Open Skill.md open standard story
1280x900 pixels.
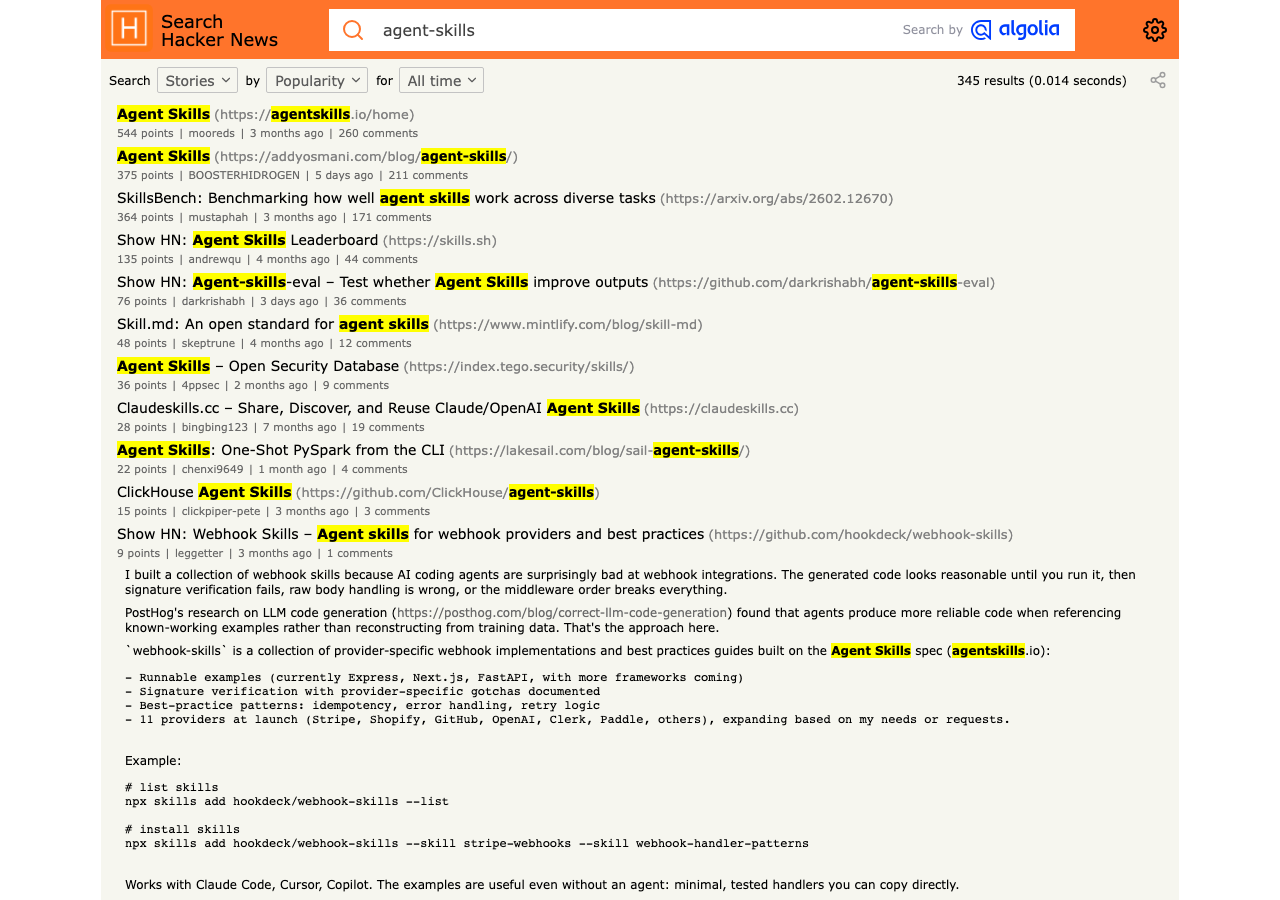[273, 324]
